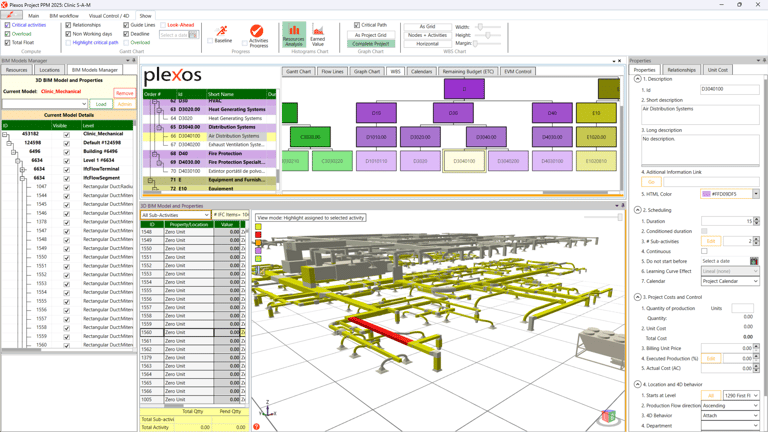Switch to the Resources tab
Viewport: 768px width, 432px height.
pyautogui.click(x=16, y=70)
